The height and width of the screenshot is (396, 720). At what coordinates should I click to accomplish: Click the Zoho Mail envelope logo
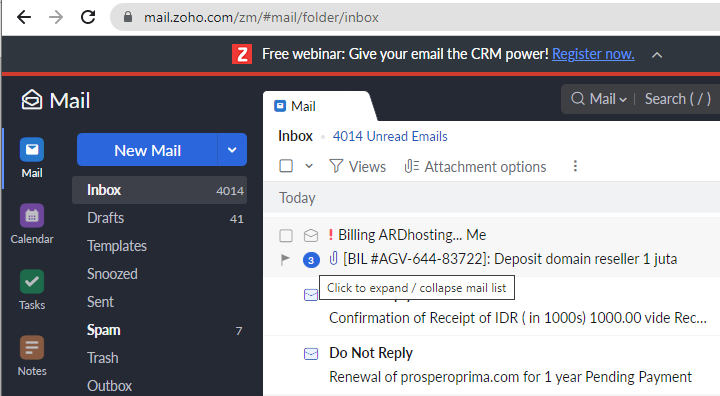pyautogui.click(x=32, y=100)
